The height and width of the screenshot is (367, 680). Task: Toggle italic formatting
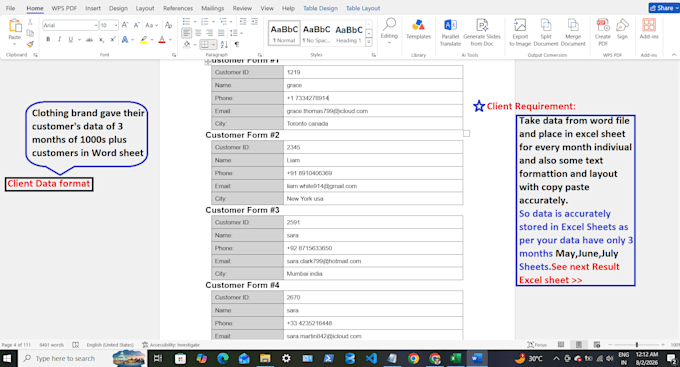(x=59, y=39)
